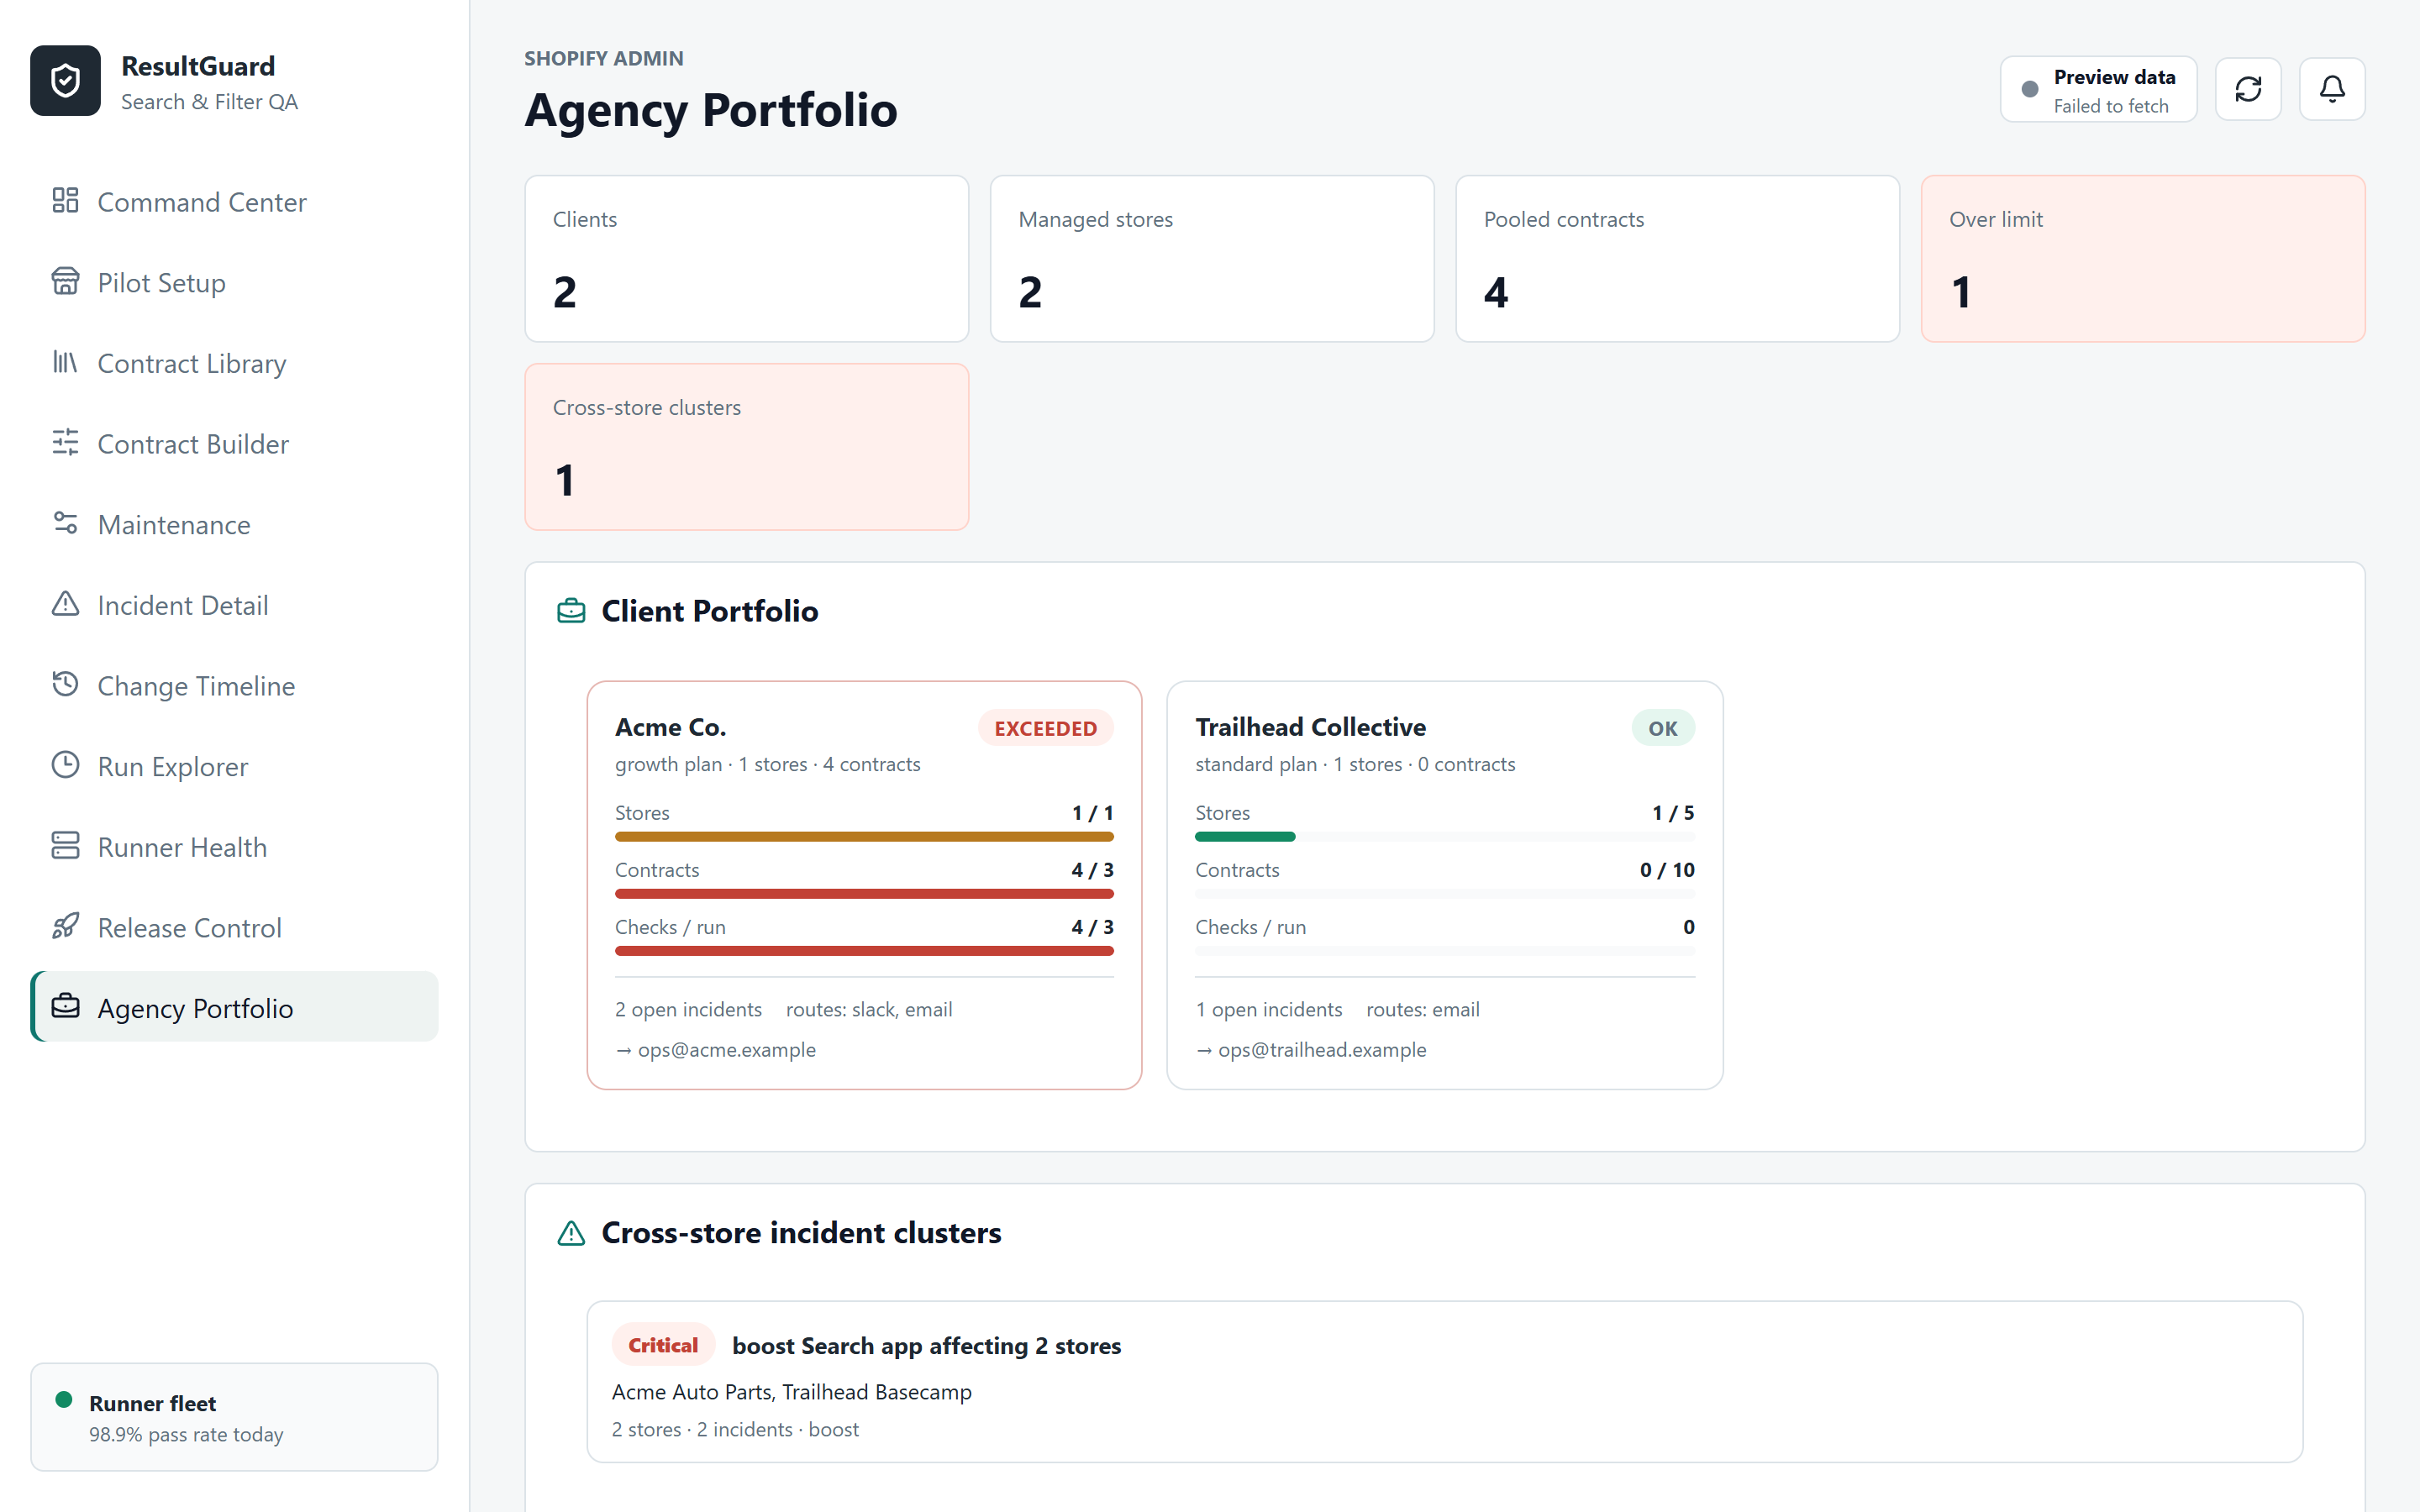Click the Agency Portfolio page title
Image resolution: width=2420 pixels, height=1512 pixels.
click(x=711, y=110)
